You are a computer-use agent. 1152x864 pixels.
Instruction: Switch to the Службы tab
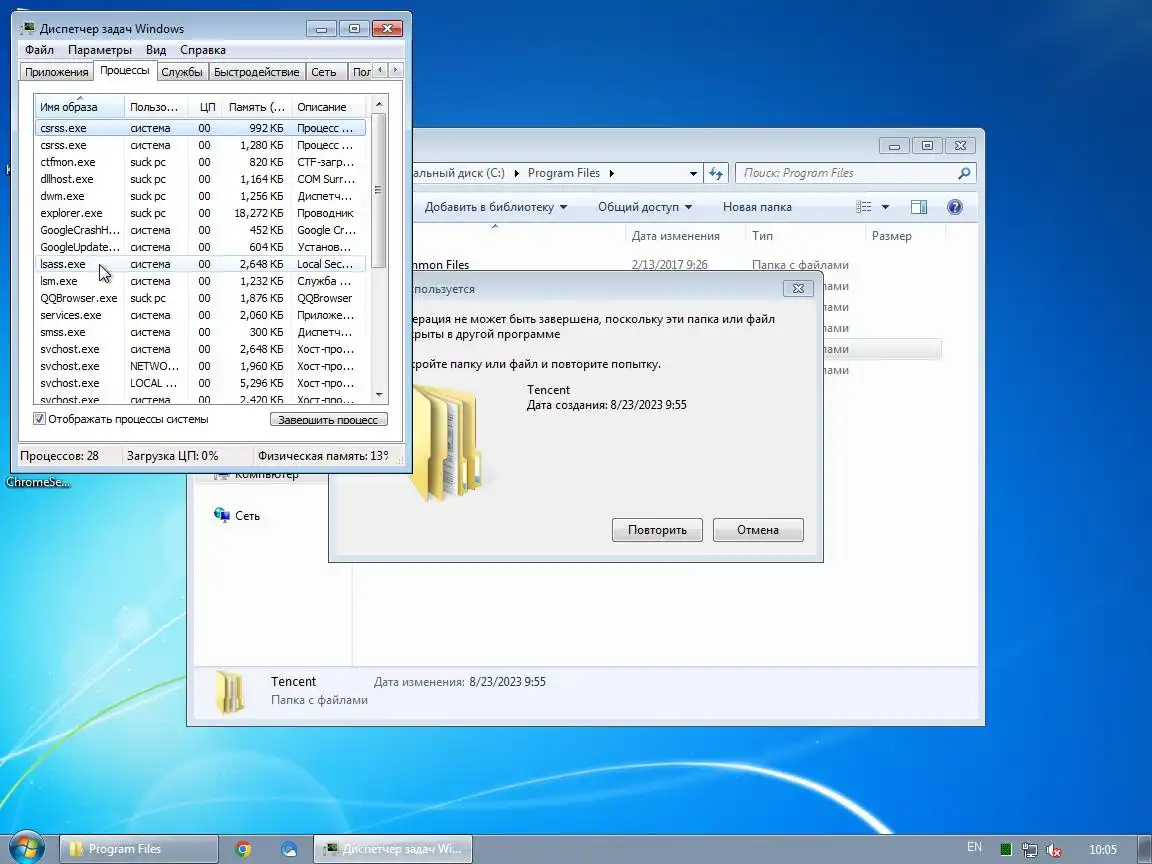coord(181,72)
